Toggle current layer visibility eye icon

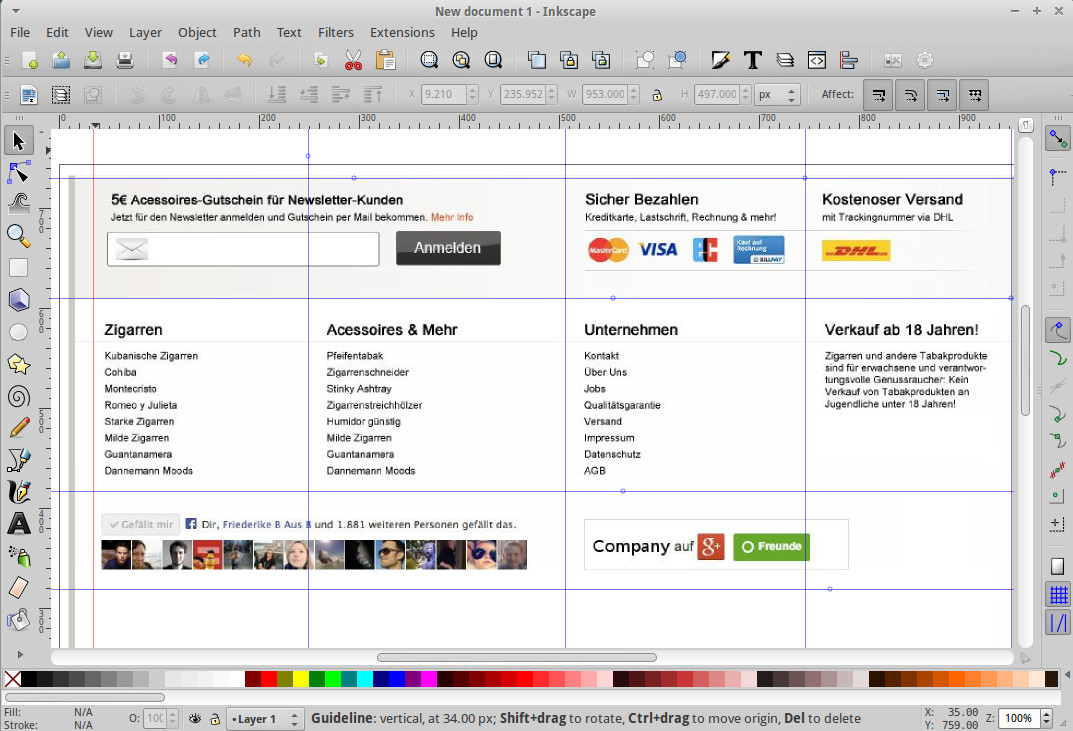[x=196, y=719]
